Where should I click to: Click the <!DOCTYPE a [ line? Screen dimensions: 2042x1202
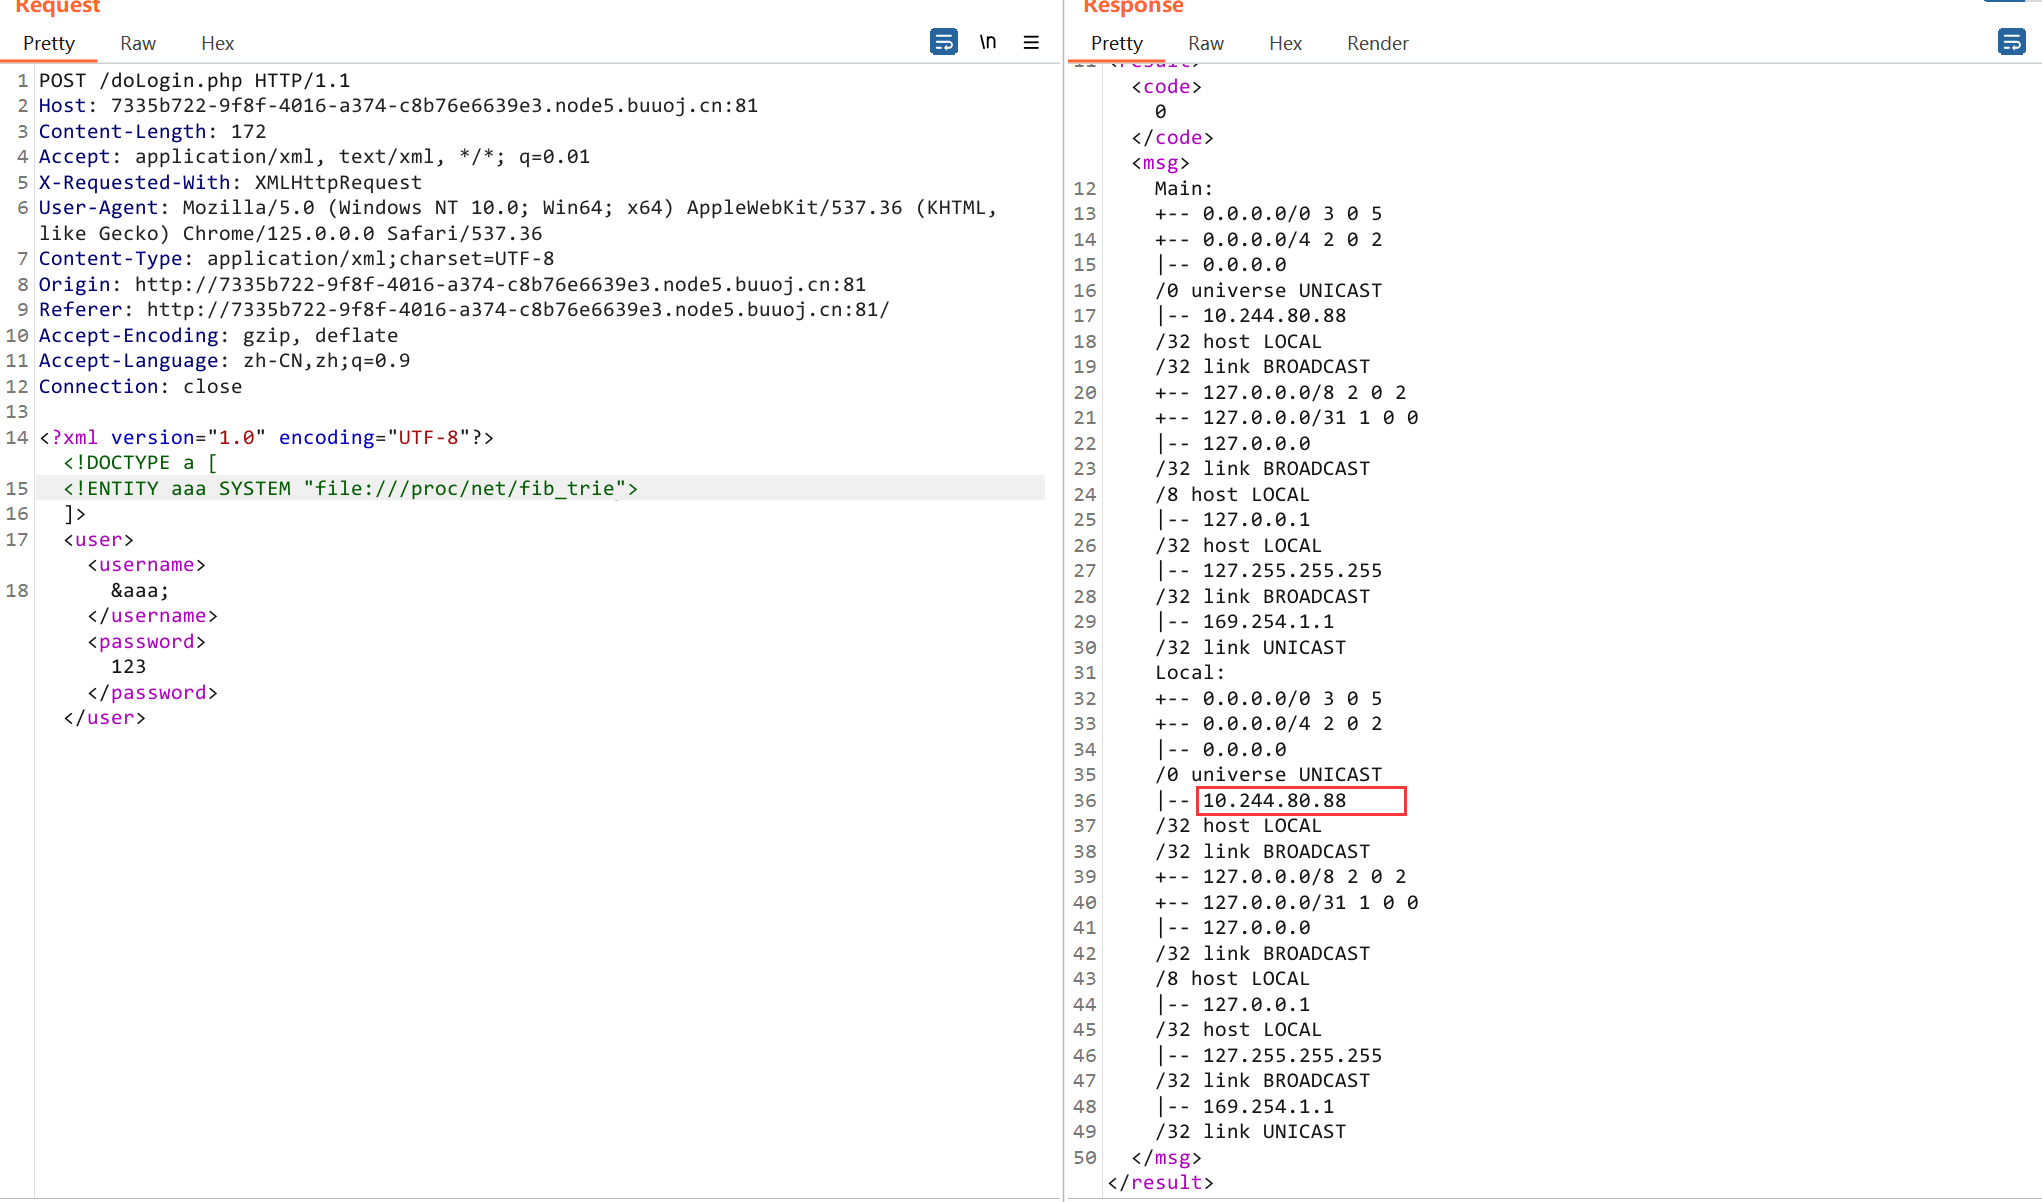coord(140,462)
